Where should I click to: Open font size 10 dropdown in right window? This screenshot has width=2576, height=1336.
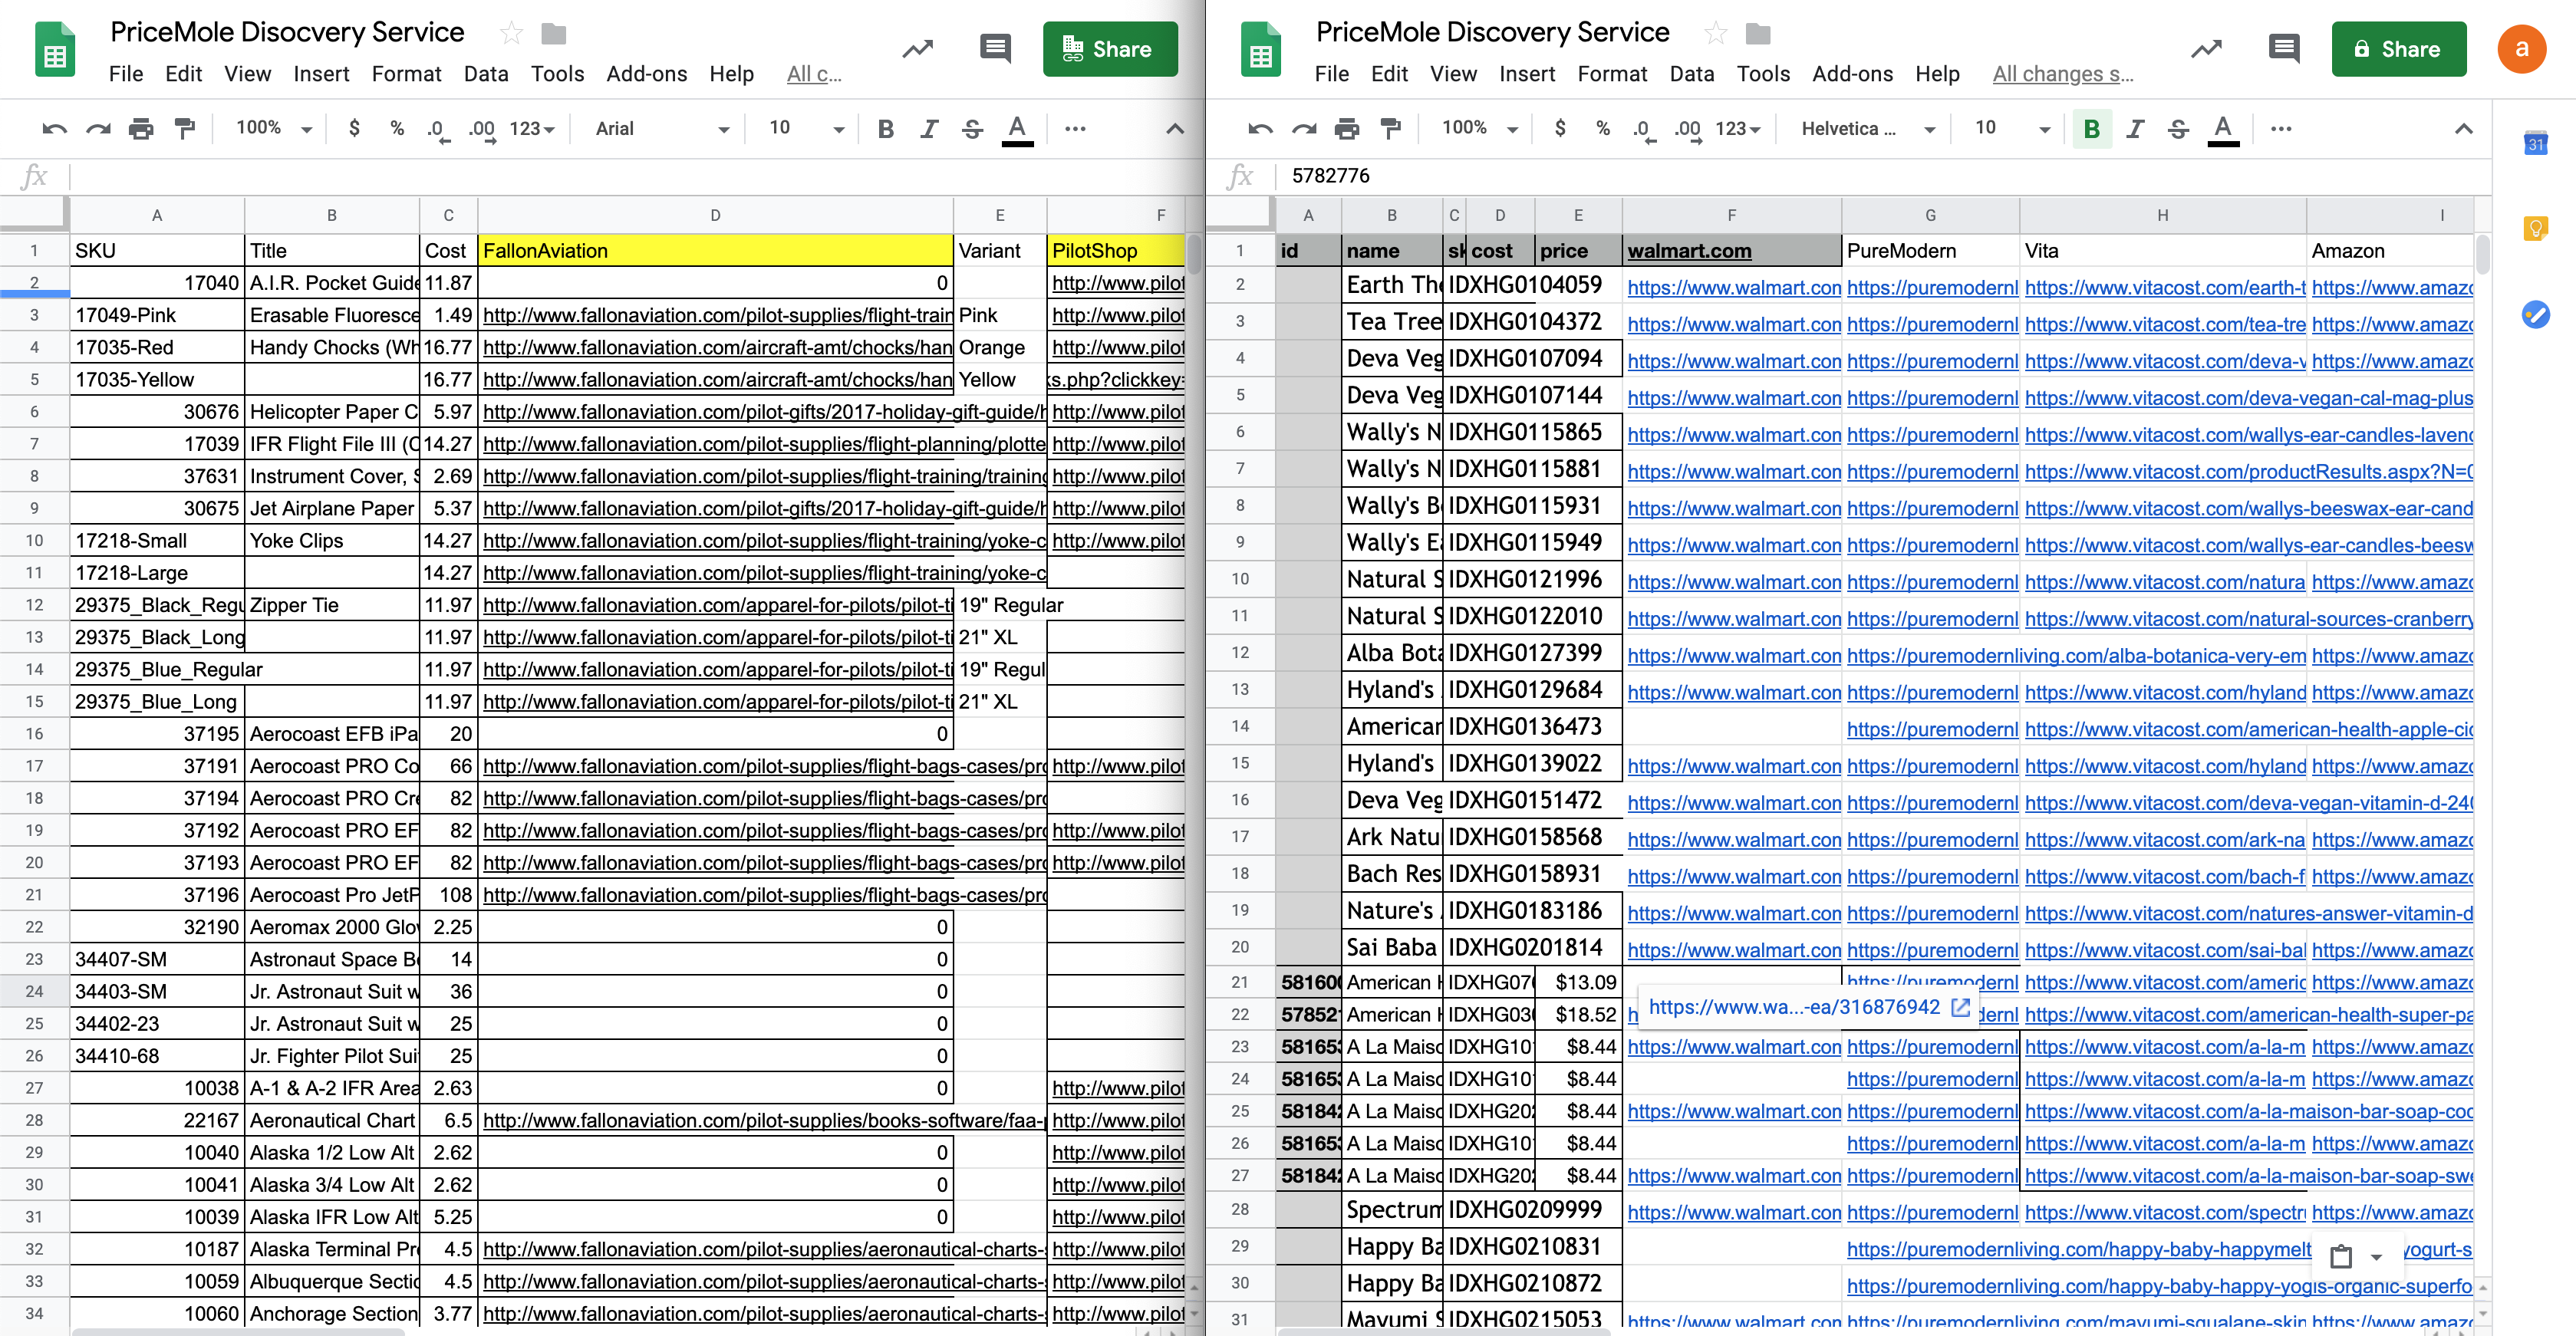pos(2012,128)
